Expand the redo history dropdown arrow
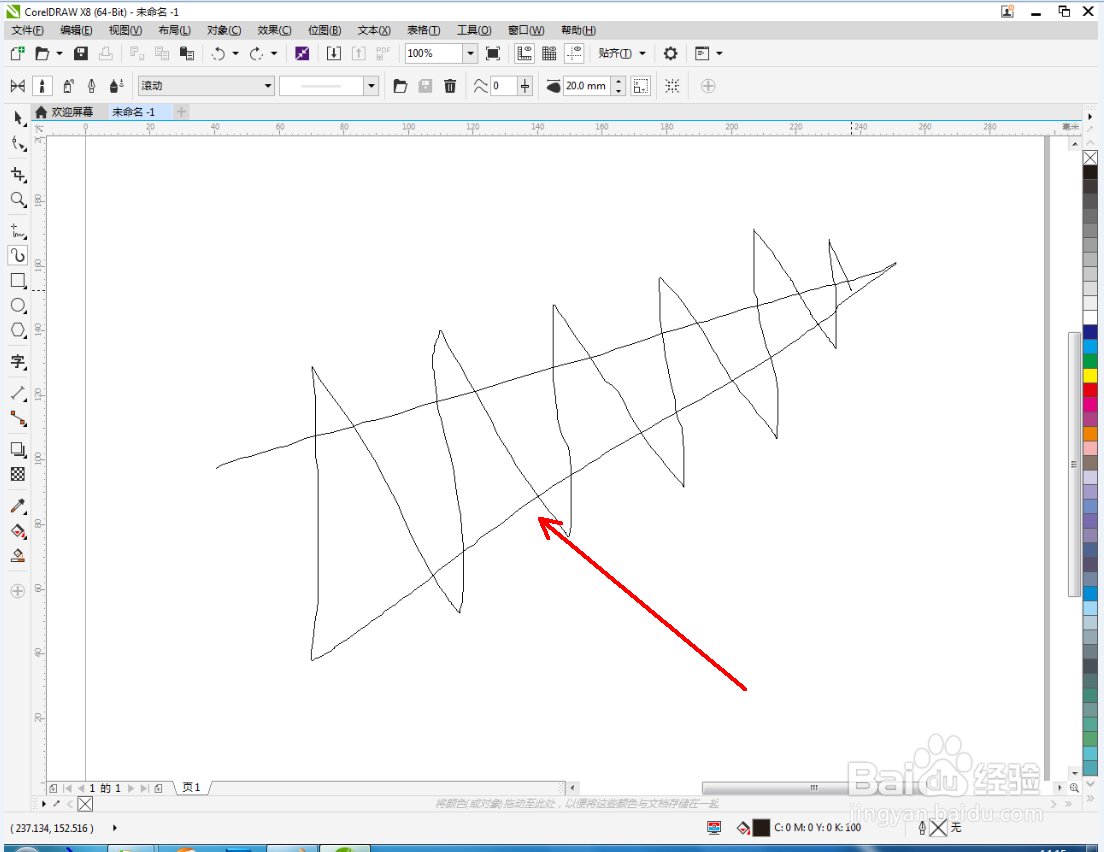Viewport: 1104px width, 852px height. (x=274, y=54)
